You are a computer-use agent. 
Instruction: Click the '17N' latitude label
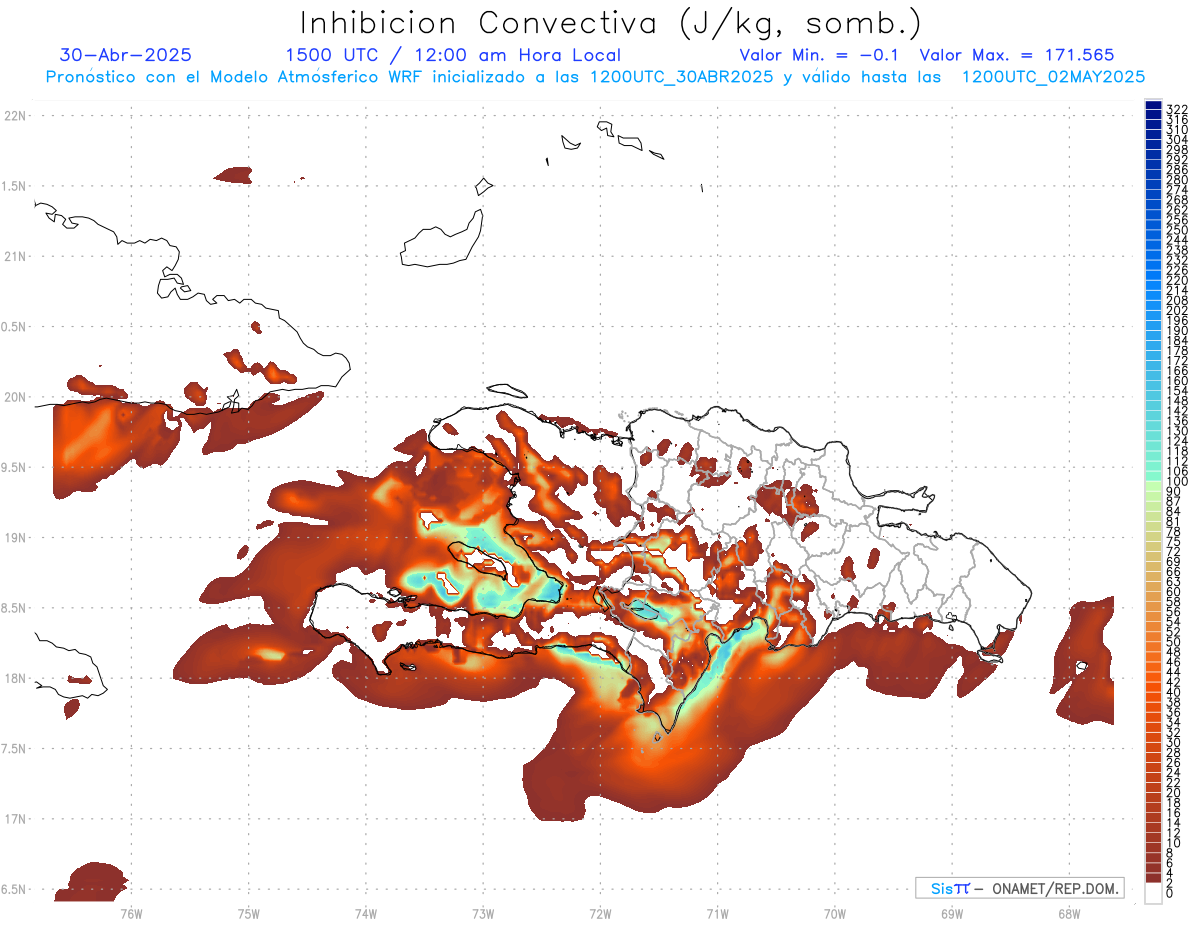point(16,819)
